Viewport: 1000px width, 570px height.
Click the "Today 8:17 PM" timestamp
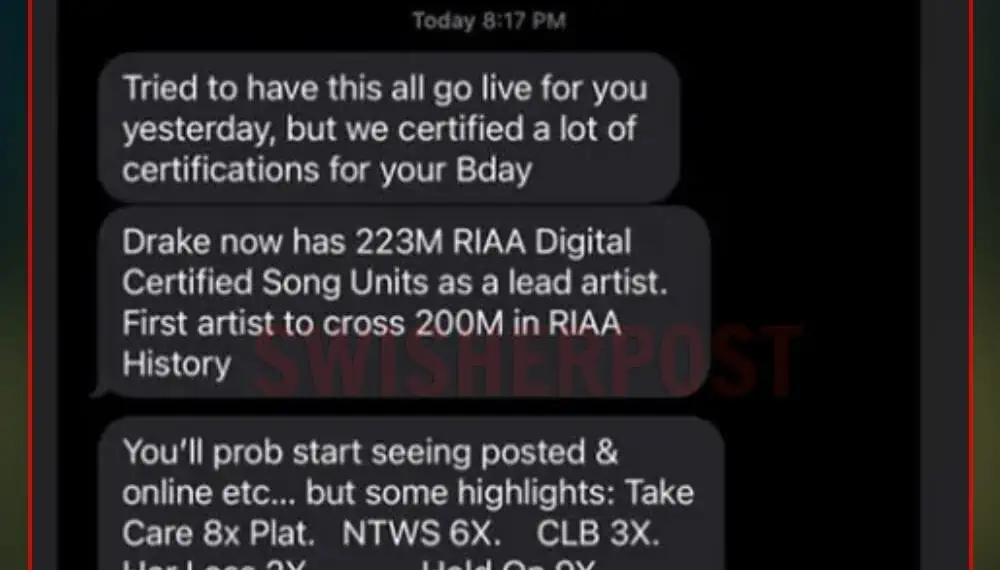pos(489,20)
